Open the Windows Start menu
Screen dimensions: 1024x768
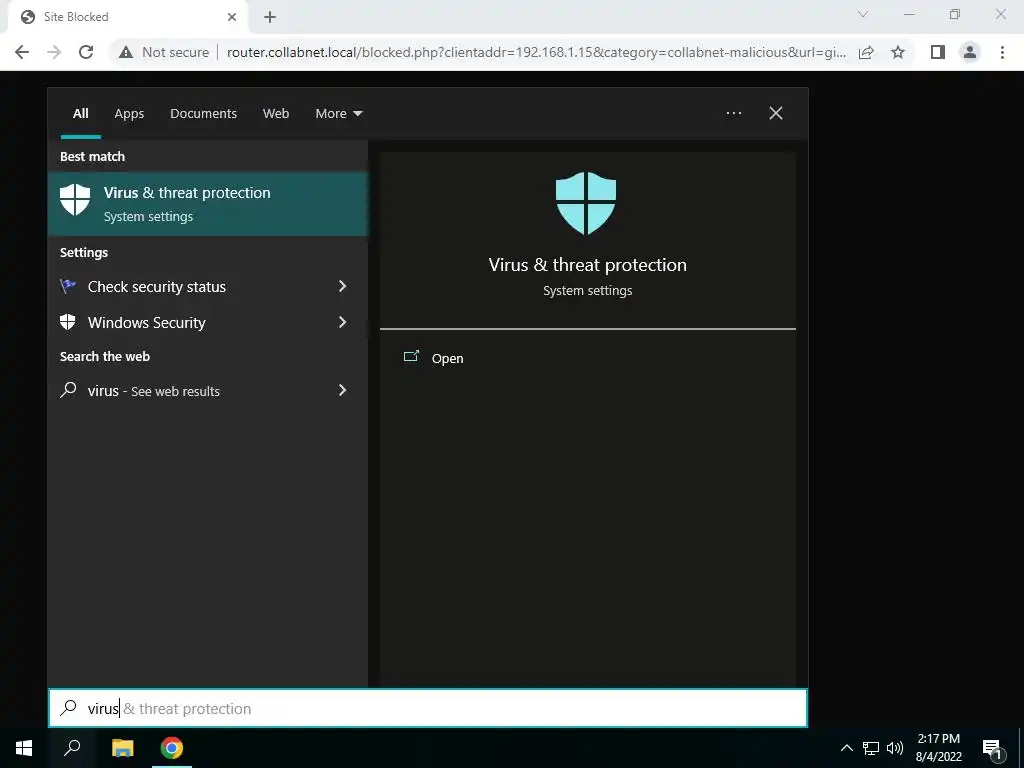click(x=24, y=748)
